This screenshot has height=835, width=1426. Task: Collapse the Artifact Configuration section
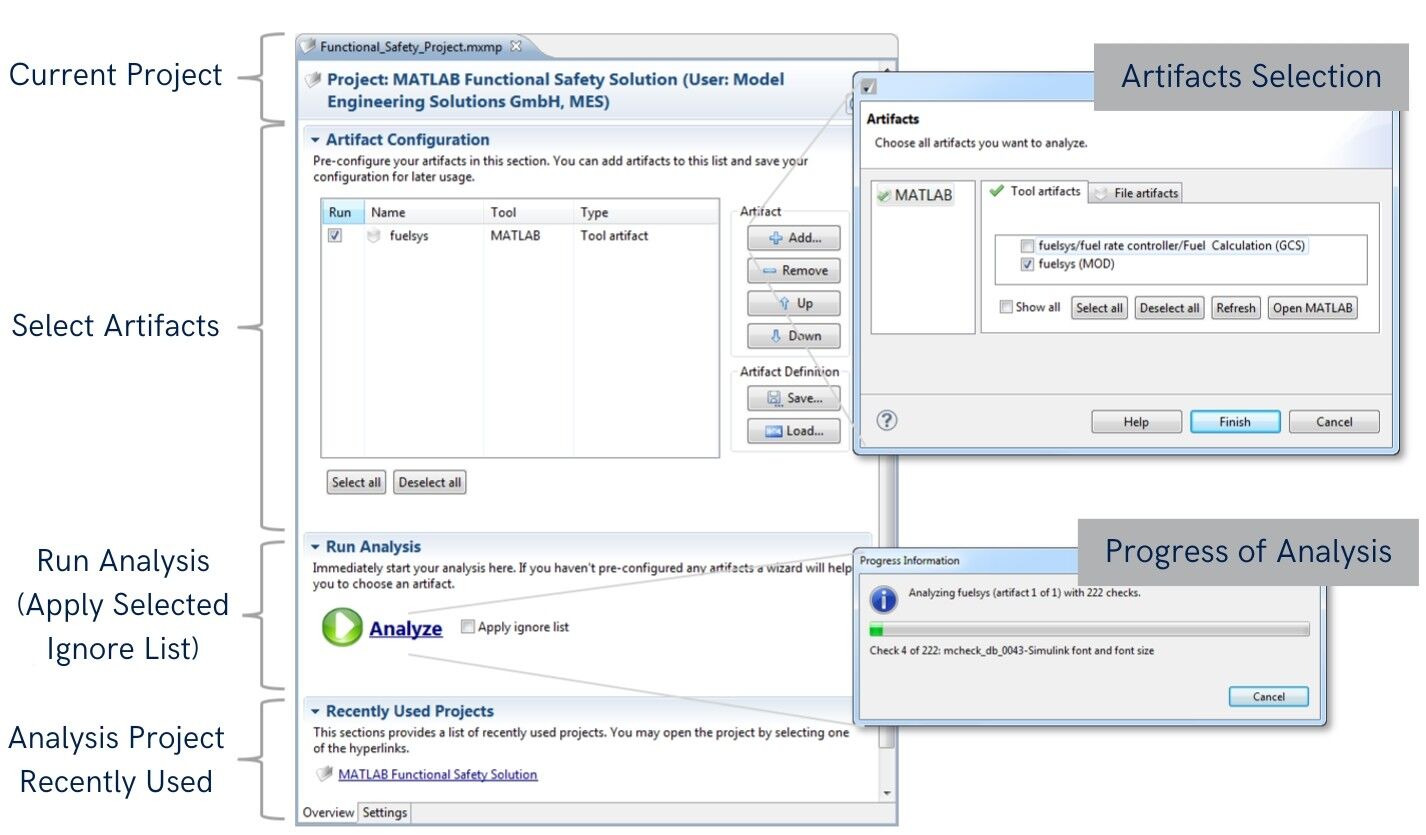click(x=315, y=140)
